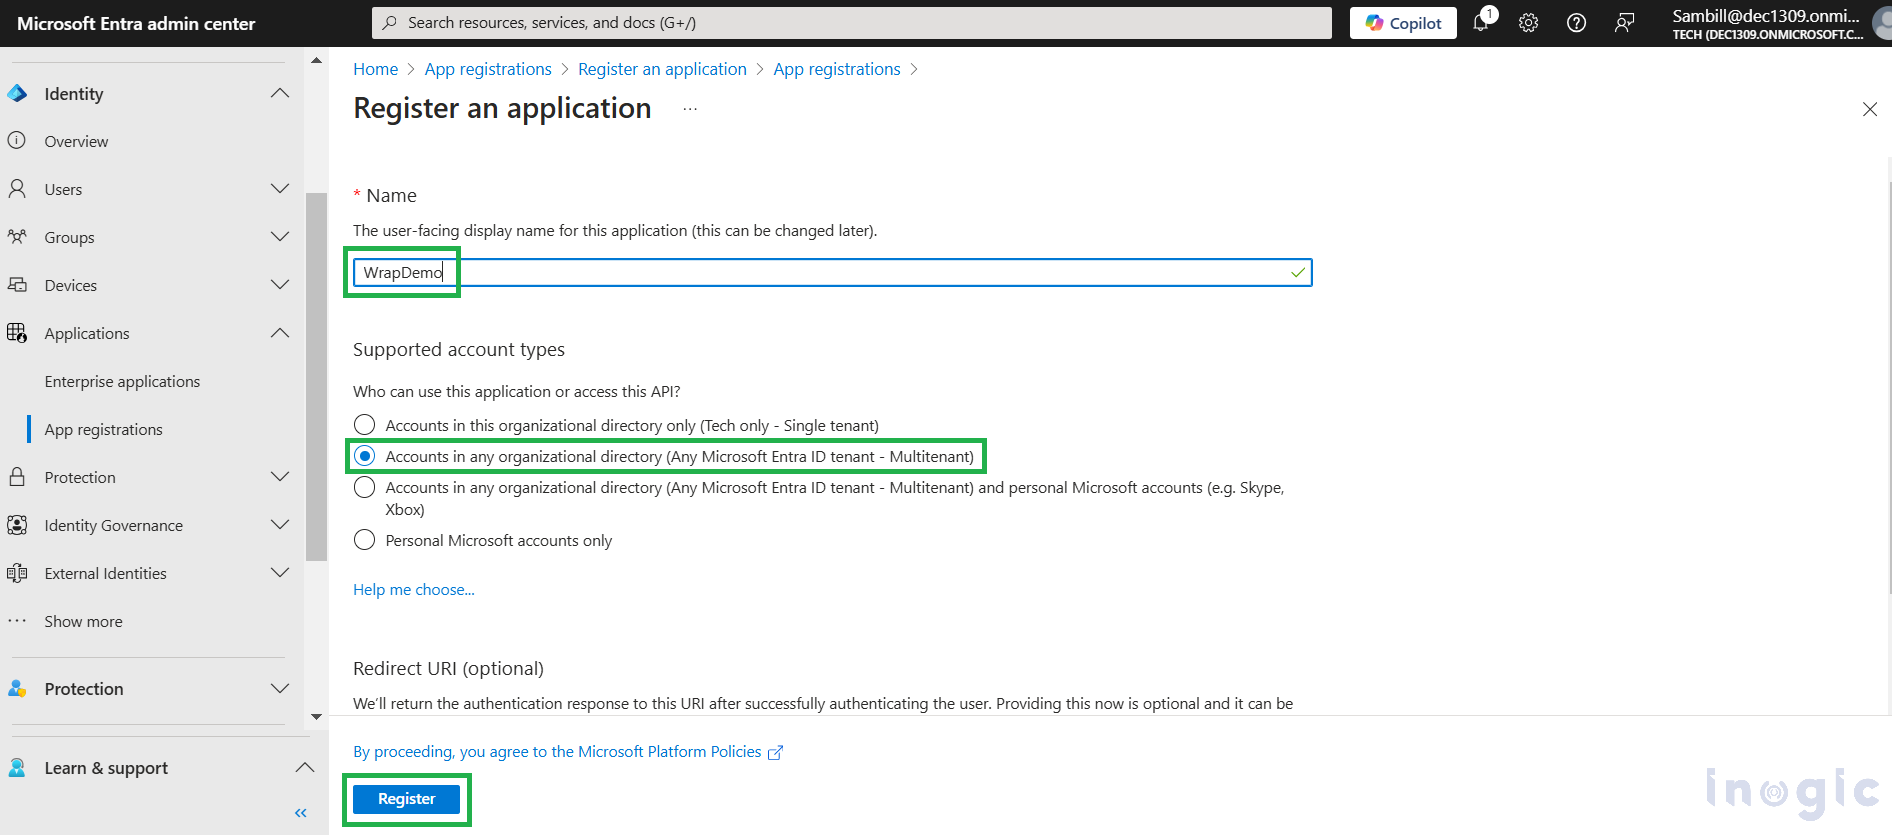Screen dimensions: 1892x835
Task: Go to last App registrations breadcrumb
Action: pos(837,69)
